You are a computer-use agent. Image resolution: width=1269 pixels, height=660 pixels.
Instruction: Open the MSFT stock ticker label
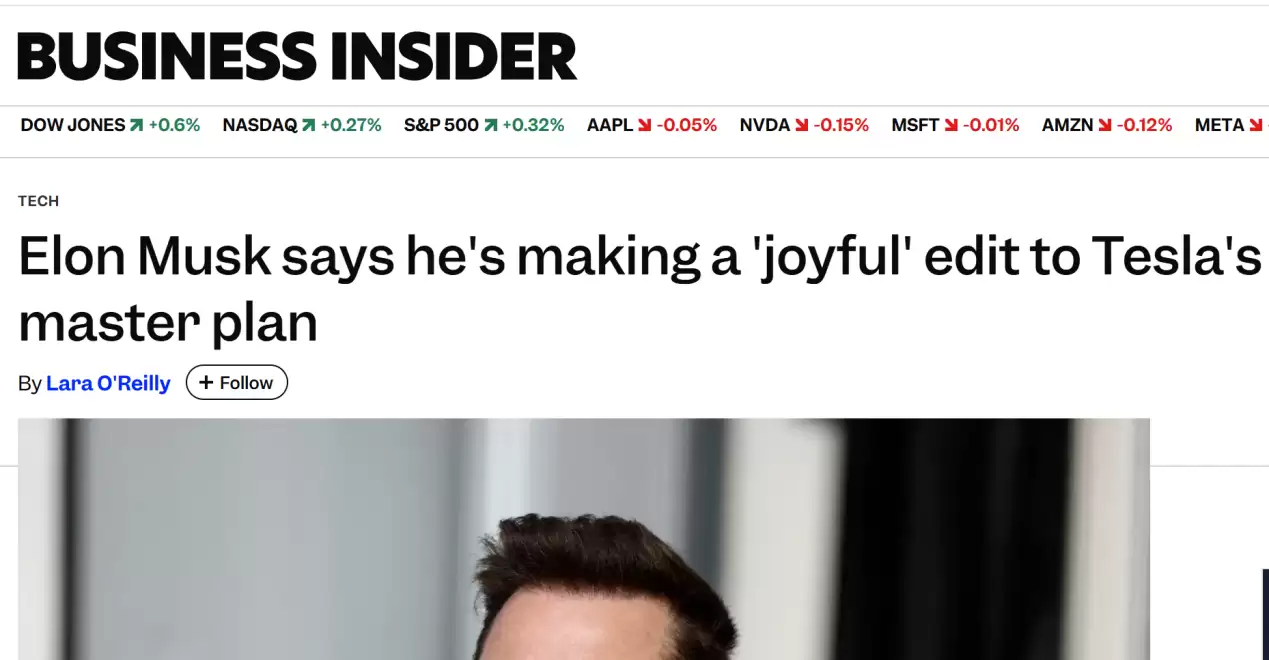pyautogui.click(x=915, y=126)
